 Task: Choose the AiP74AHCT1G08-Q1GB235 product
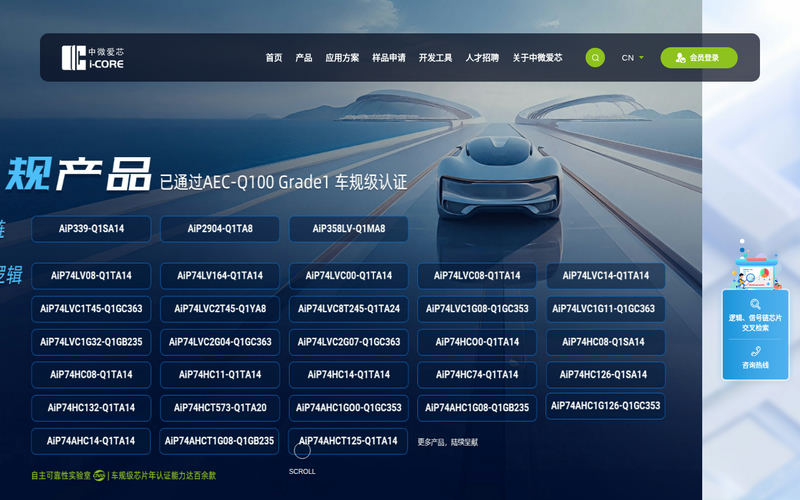point(219,441)
